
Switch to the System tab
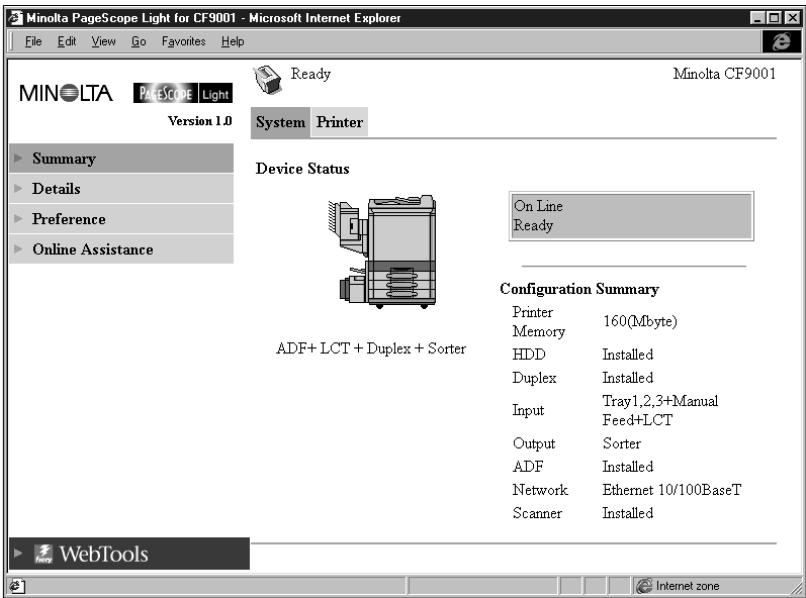(280, 122)
